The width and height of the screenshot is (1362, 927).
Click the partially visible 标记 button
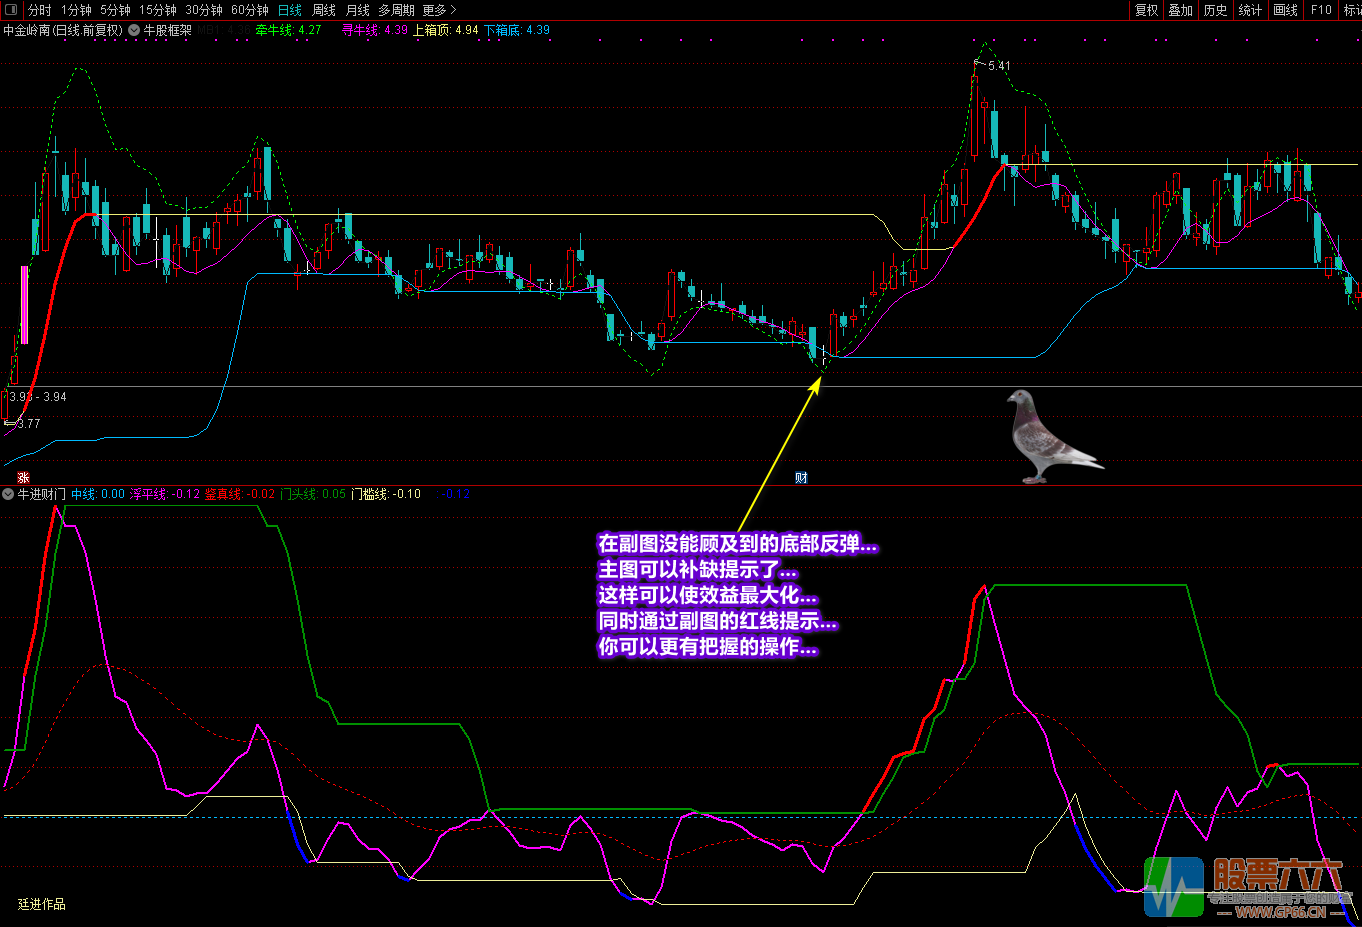tap(1352, 10)
